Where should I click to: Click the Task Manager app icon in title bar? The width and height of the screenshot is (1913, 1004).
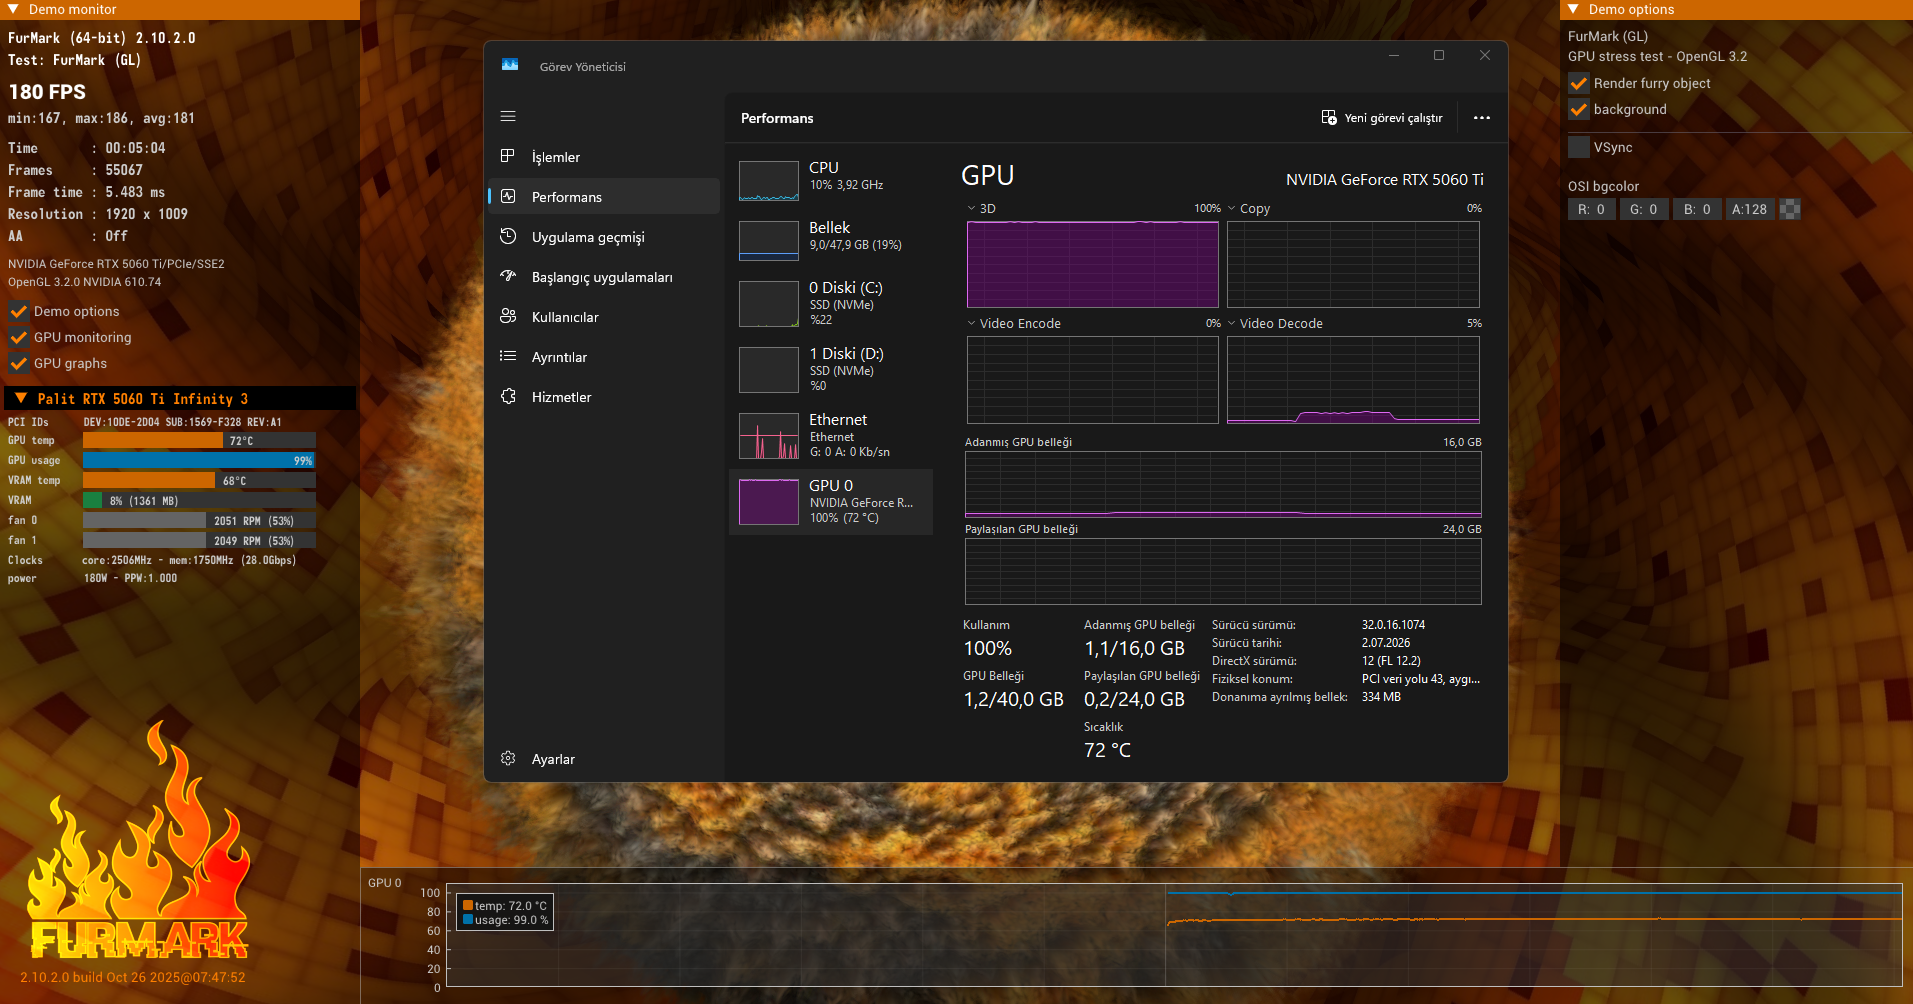pyautogui.click(x=510, y=65)
